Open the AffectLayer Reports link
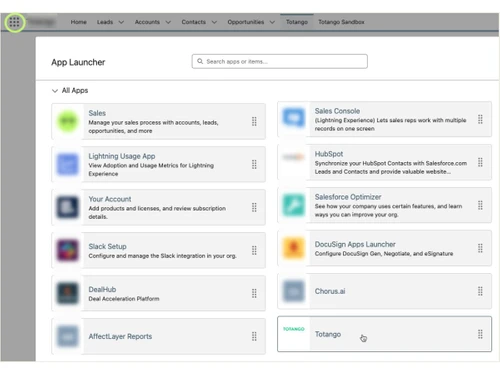 [120, 336]
